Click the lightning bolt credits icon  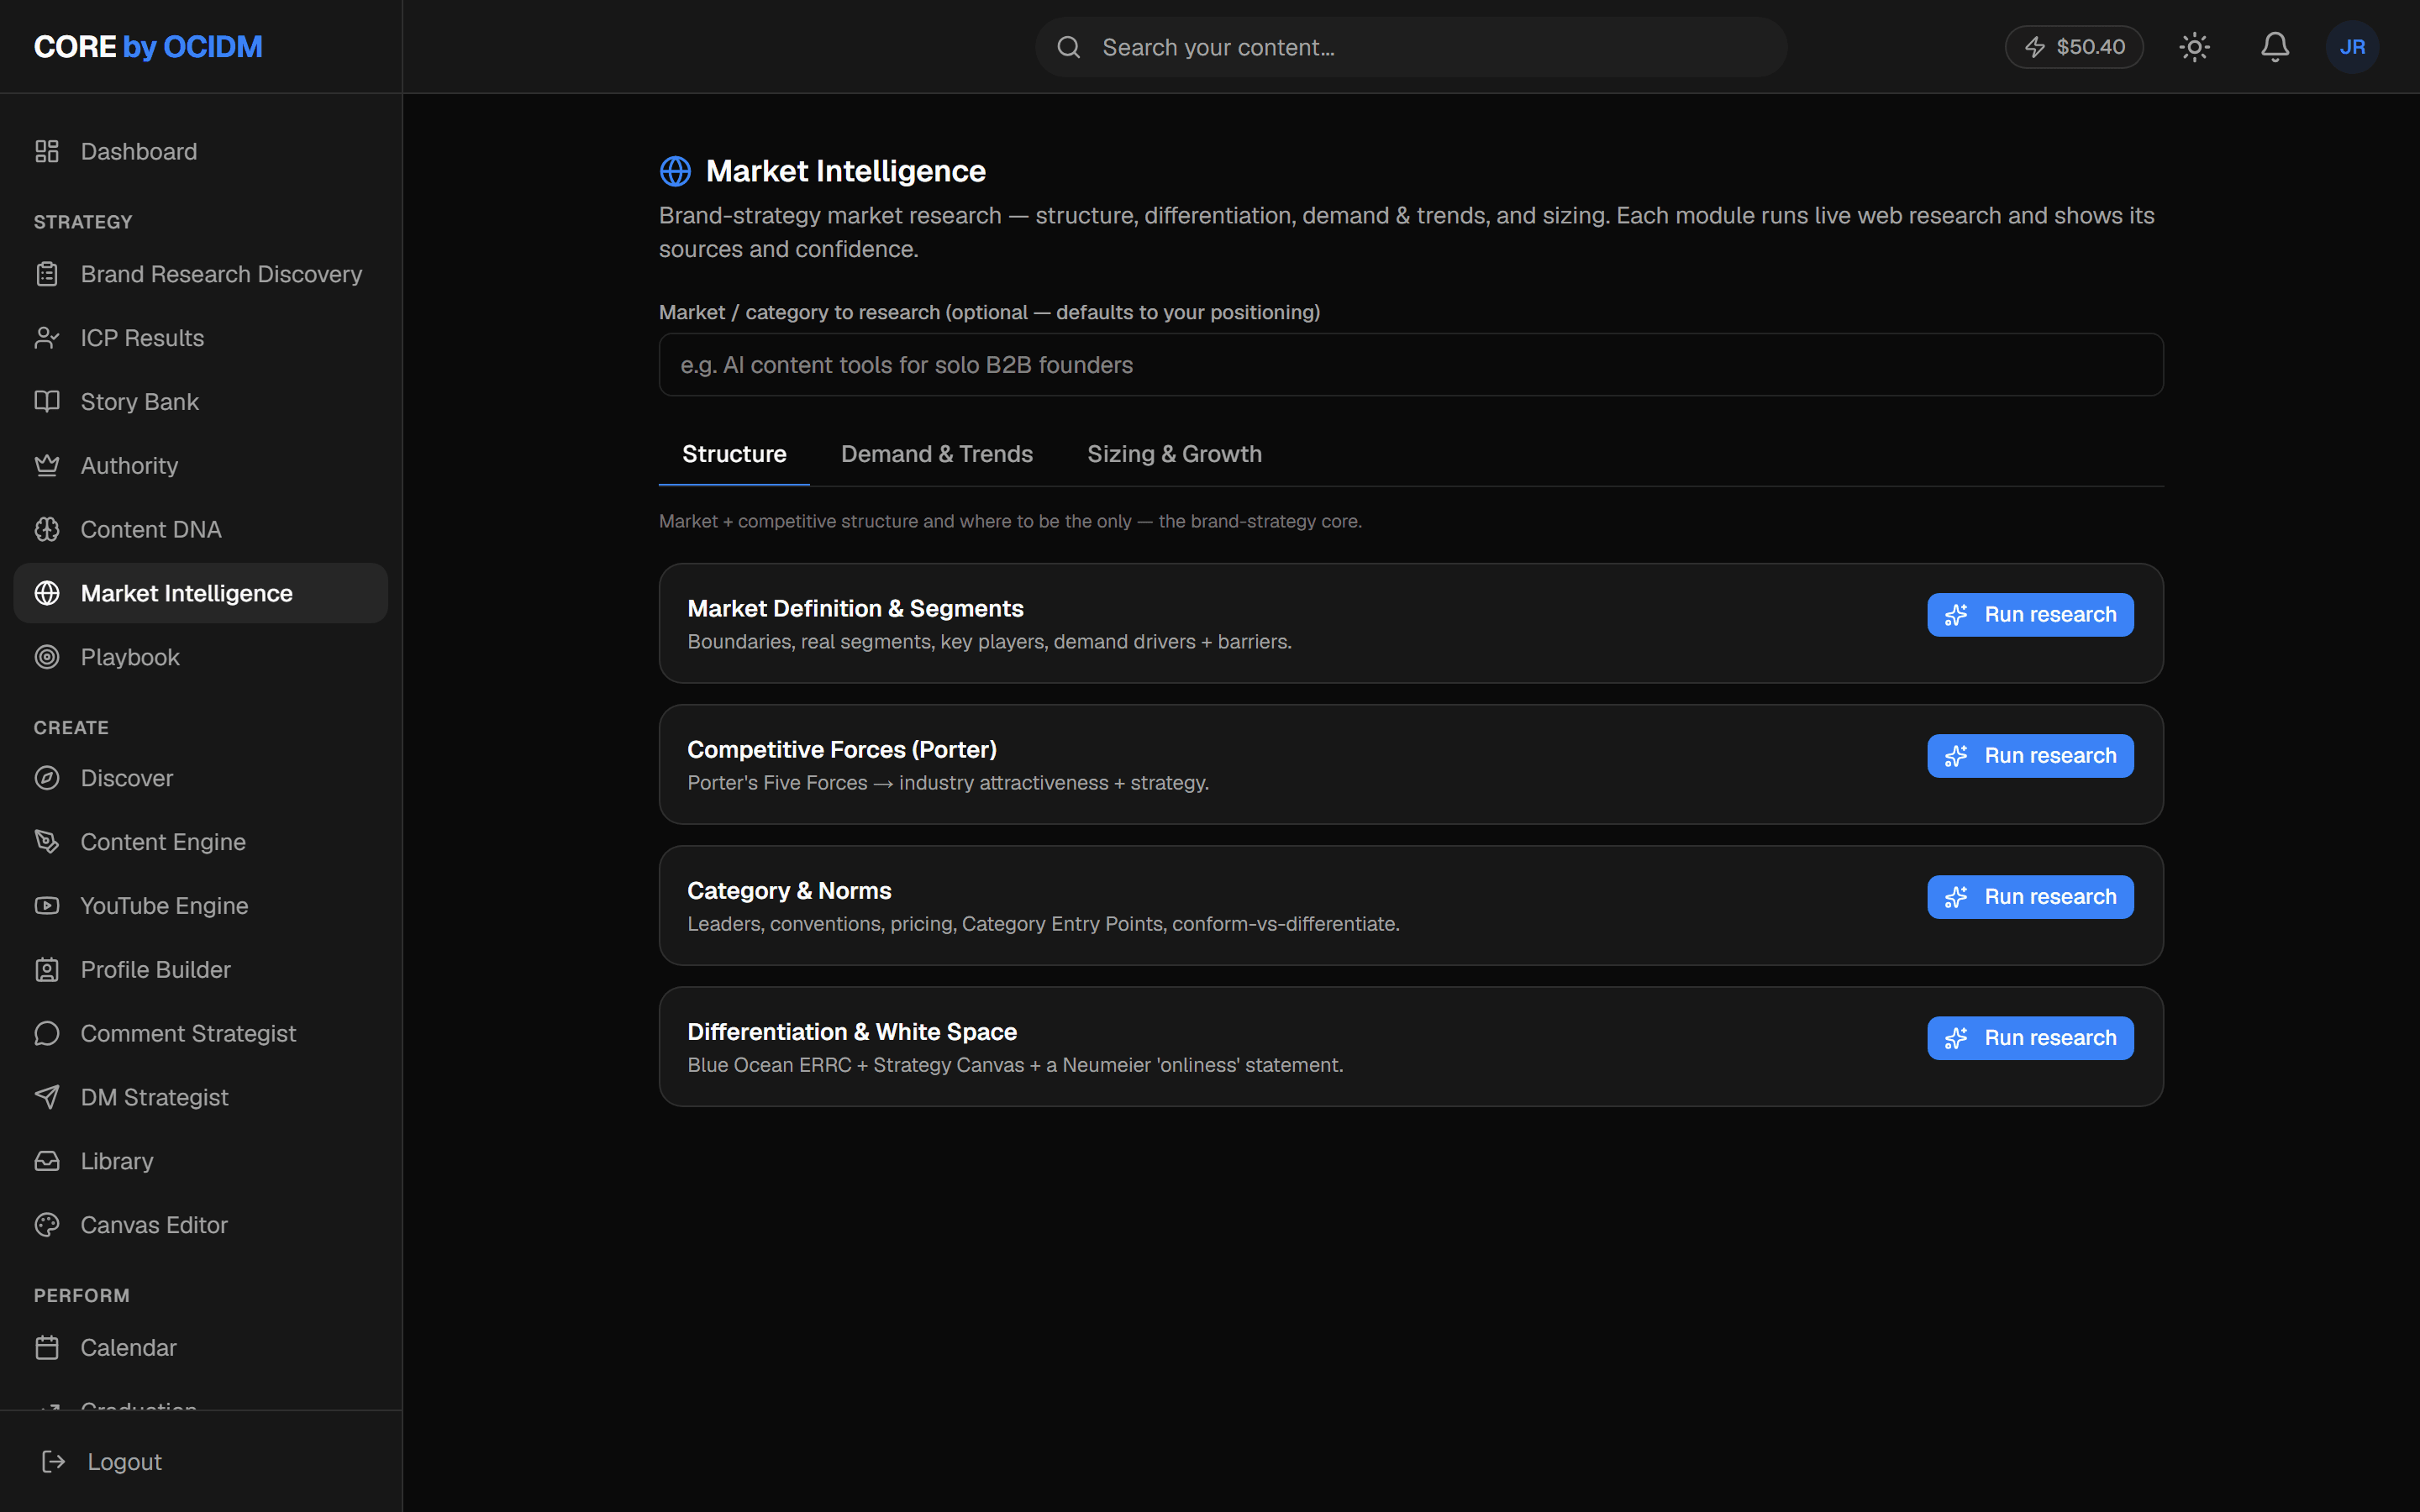tap(2035, 47)
